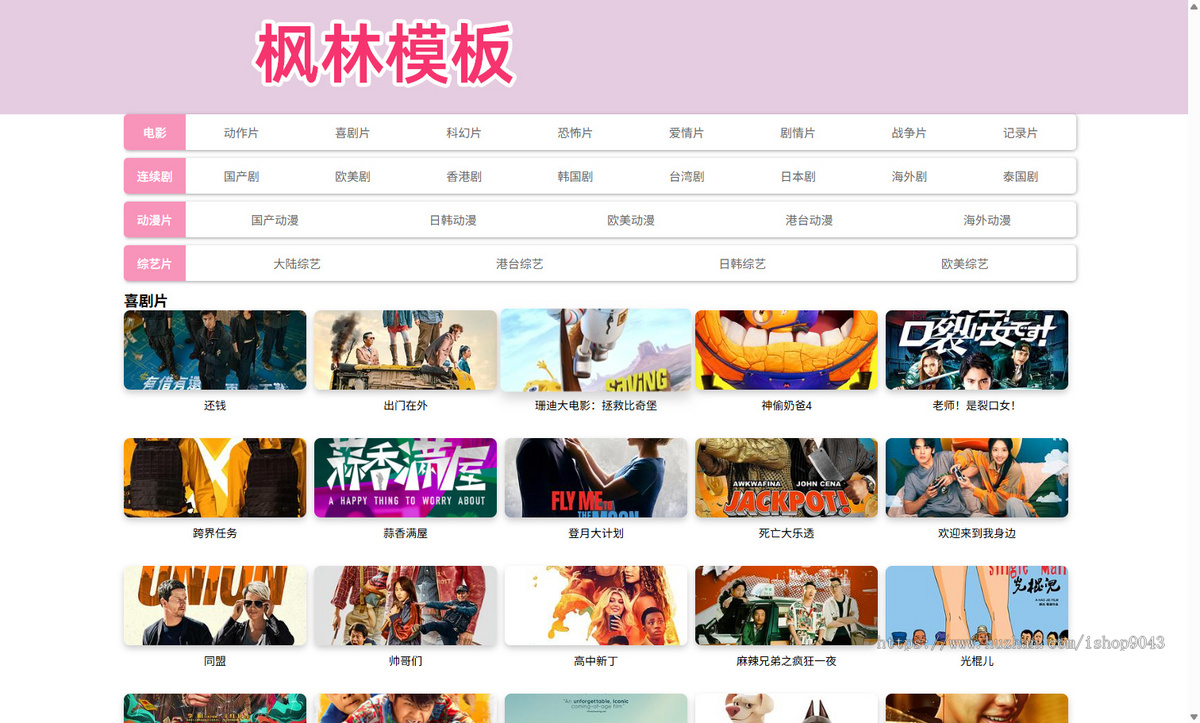
Task: Select the 恐怖片 menu link
Action: pos(575,133)
